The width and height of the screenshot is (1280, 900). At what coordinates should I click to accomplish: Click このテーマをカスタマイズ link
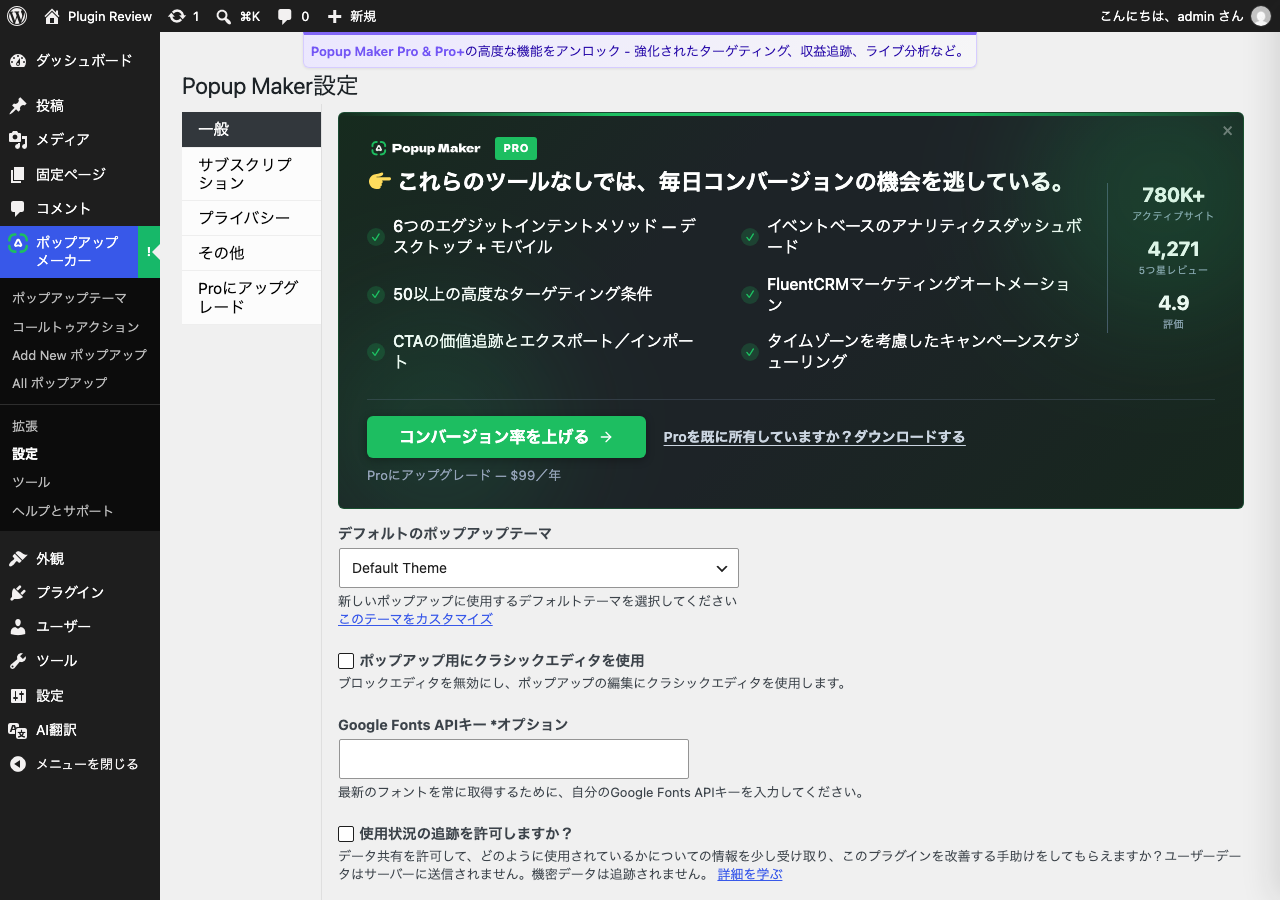point(415,619)
